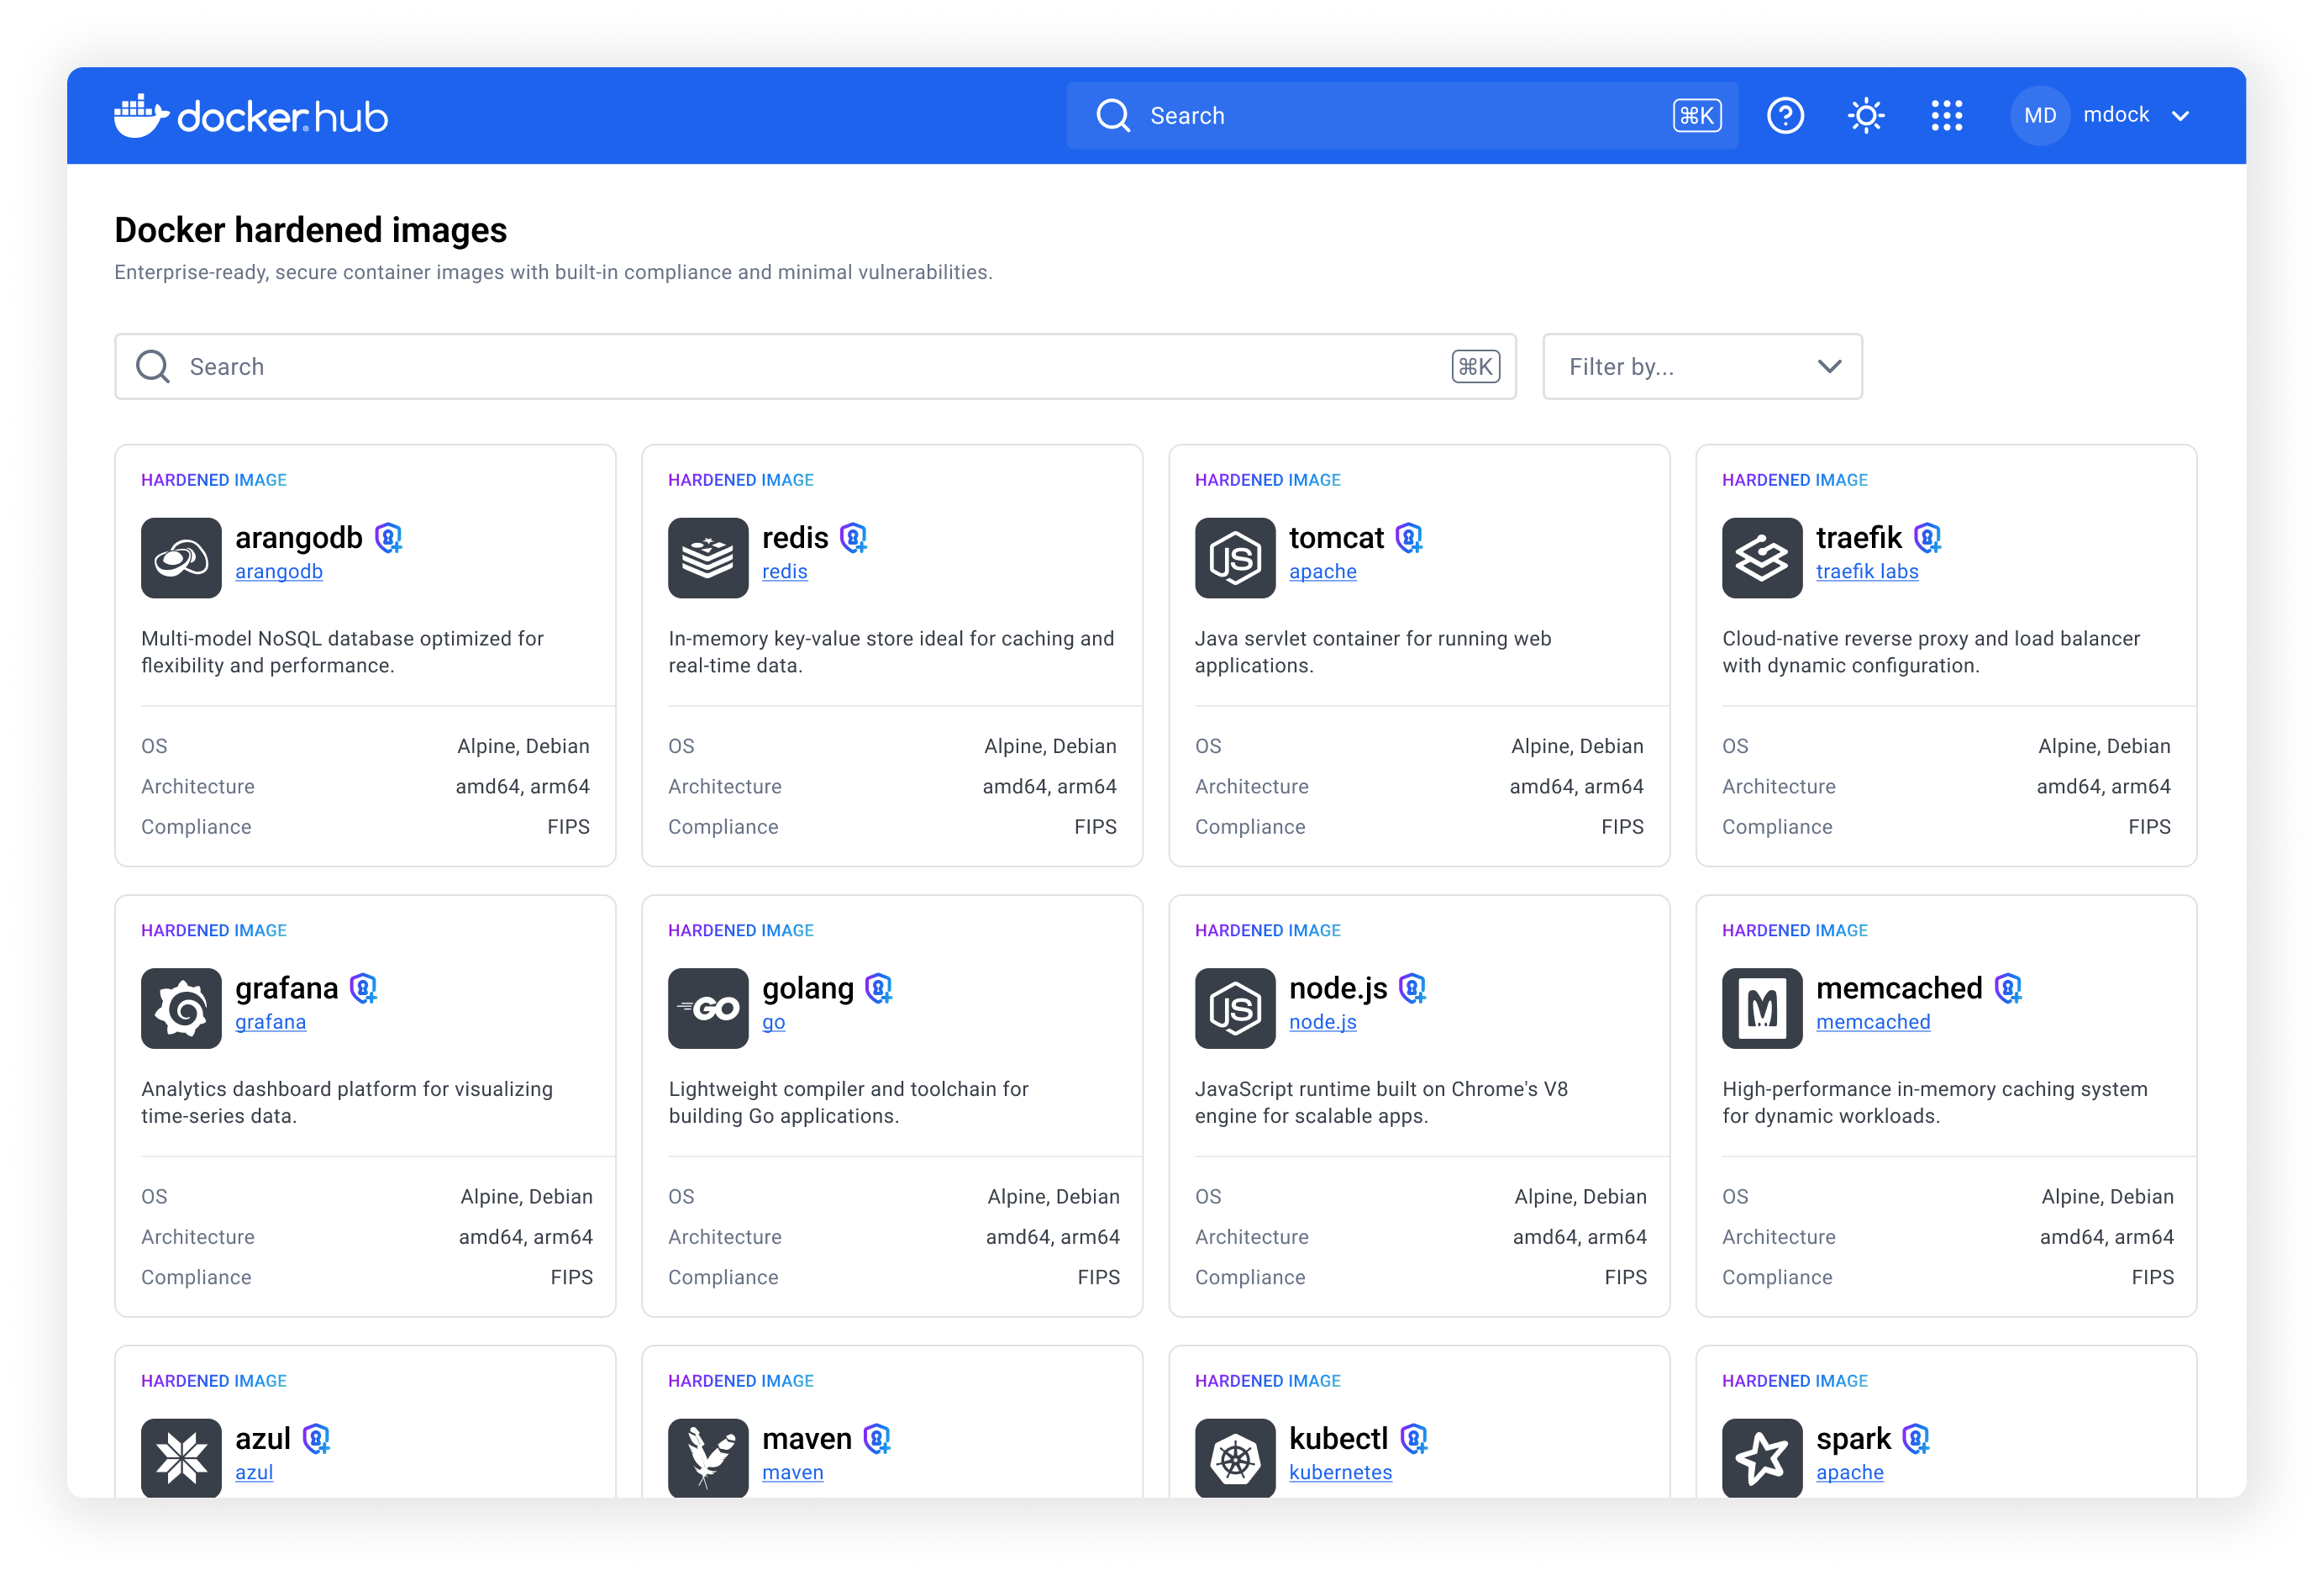Screen dimensions: 2324x1575
Task: Open the Filter by dropdown
Action: tap(1702, 367)
